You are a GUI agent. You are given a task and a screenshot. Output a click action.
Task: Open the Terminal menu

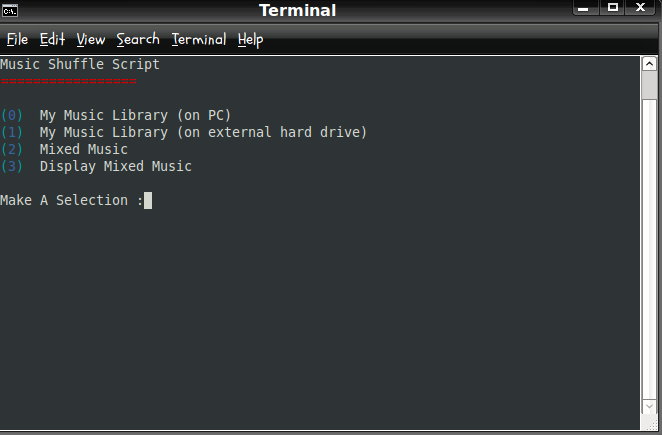coord(199,40)
